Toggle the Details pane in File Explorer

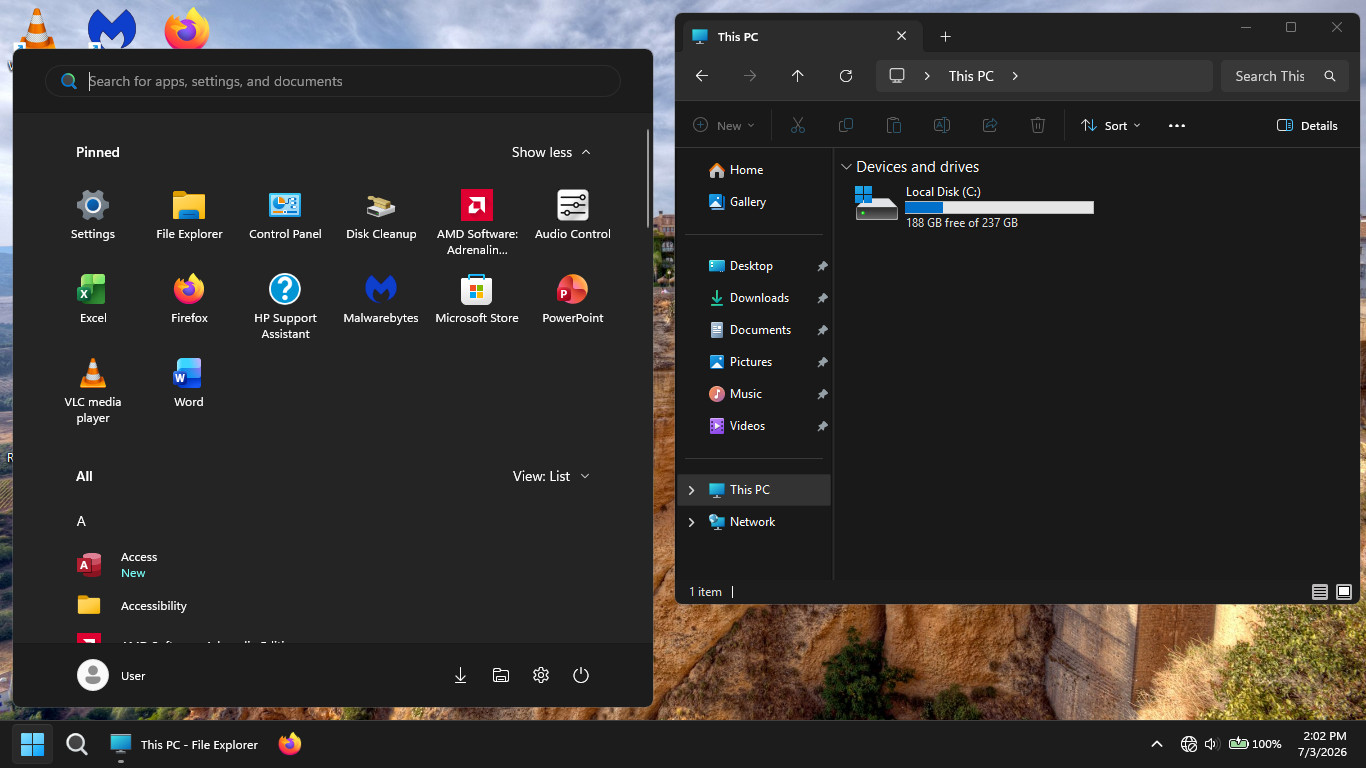point(1307,125)
